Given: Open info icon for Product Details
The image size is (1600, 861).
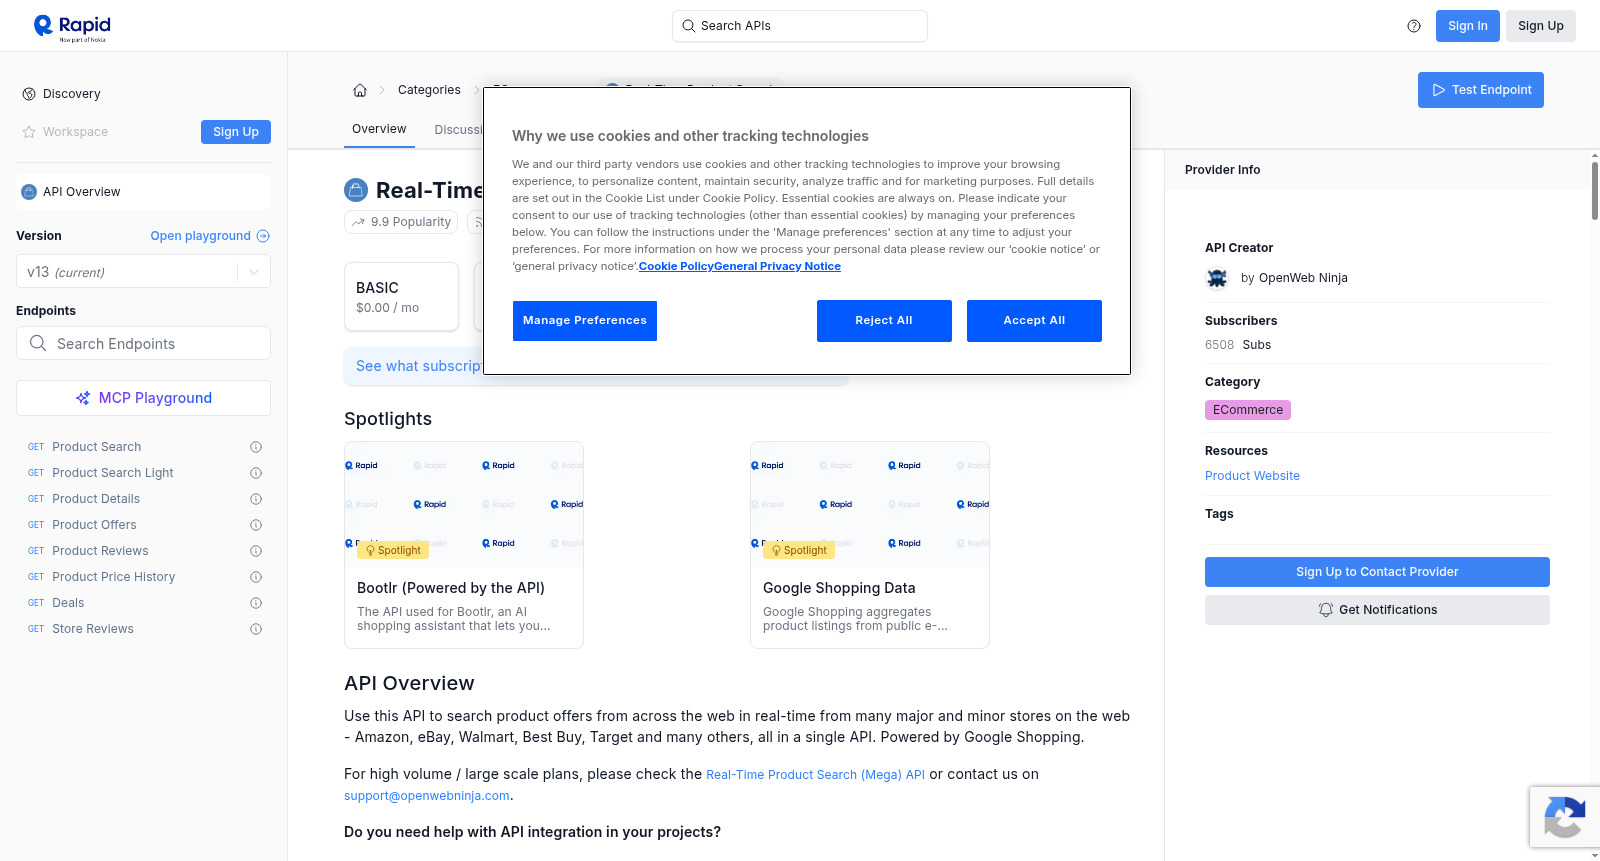Looking at the screenshot, I should [256, 499].
